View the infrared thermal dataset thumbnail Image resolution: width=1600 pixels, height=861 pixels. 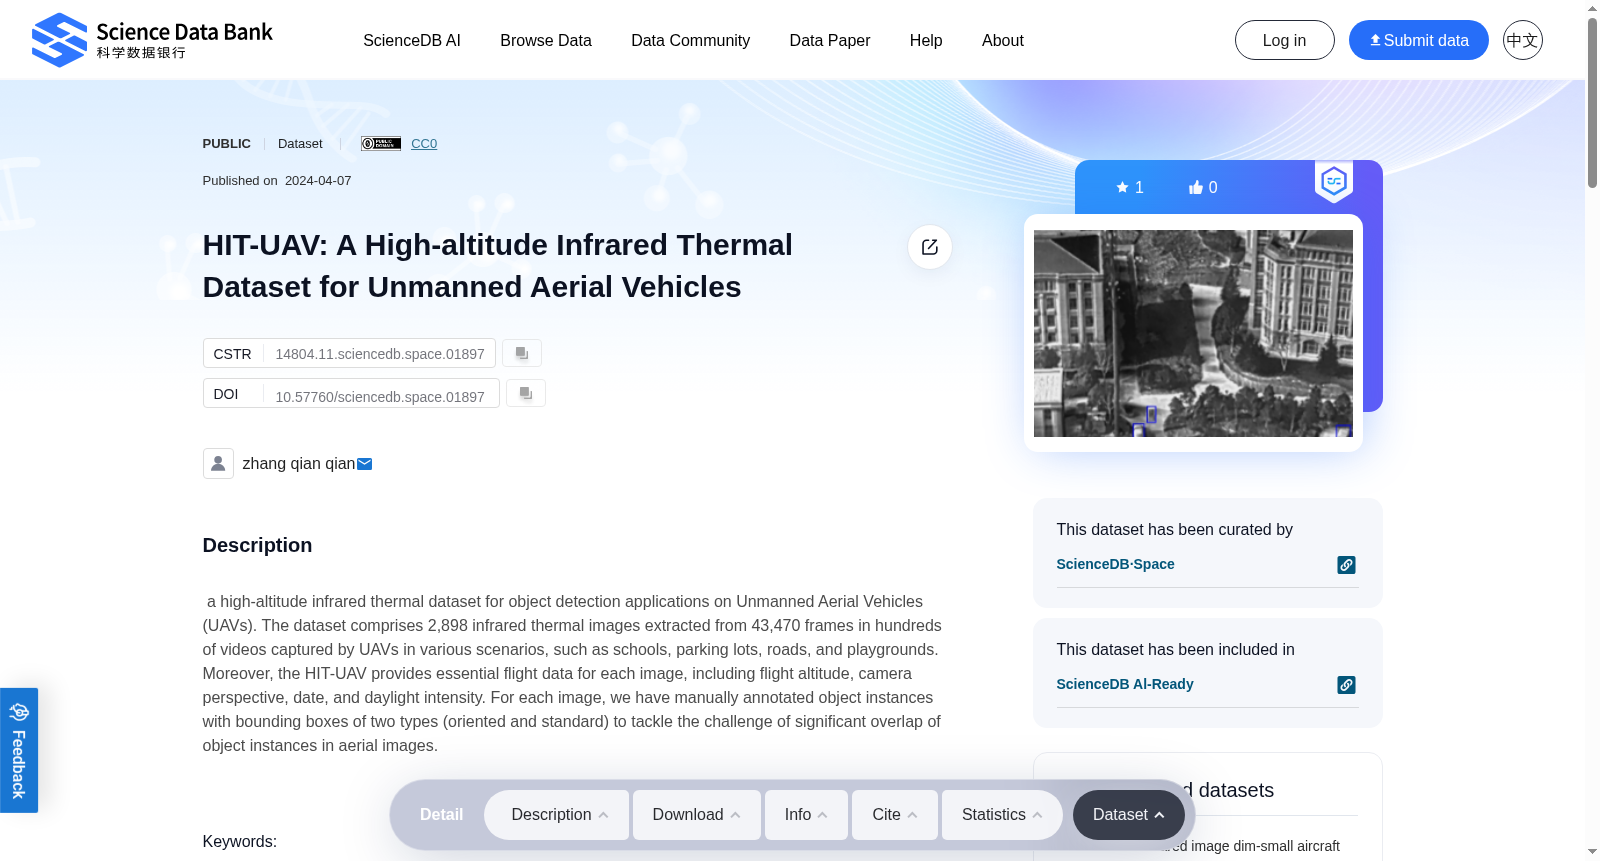point(1193,333)
